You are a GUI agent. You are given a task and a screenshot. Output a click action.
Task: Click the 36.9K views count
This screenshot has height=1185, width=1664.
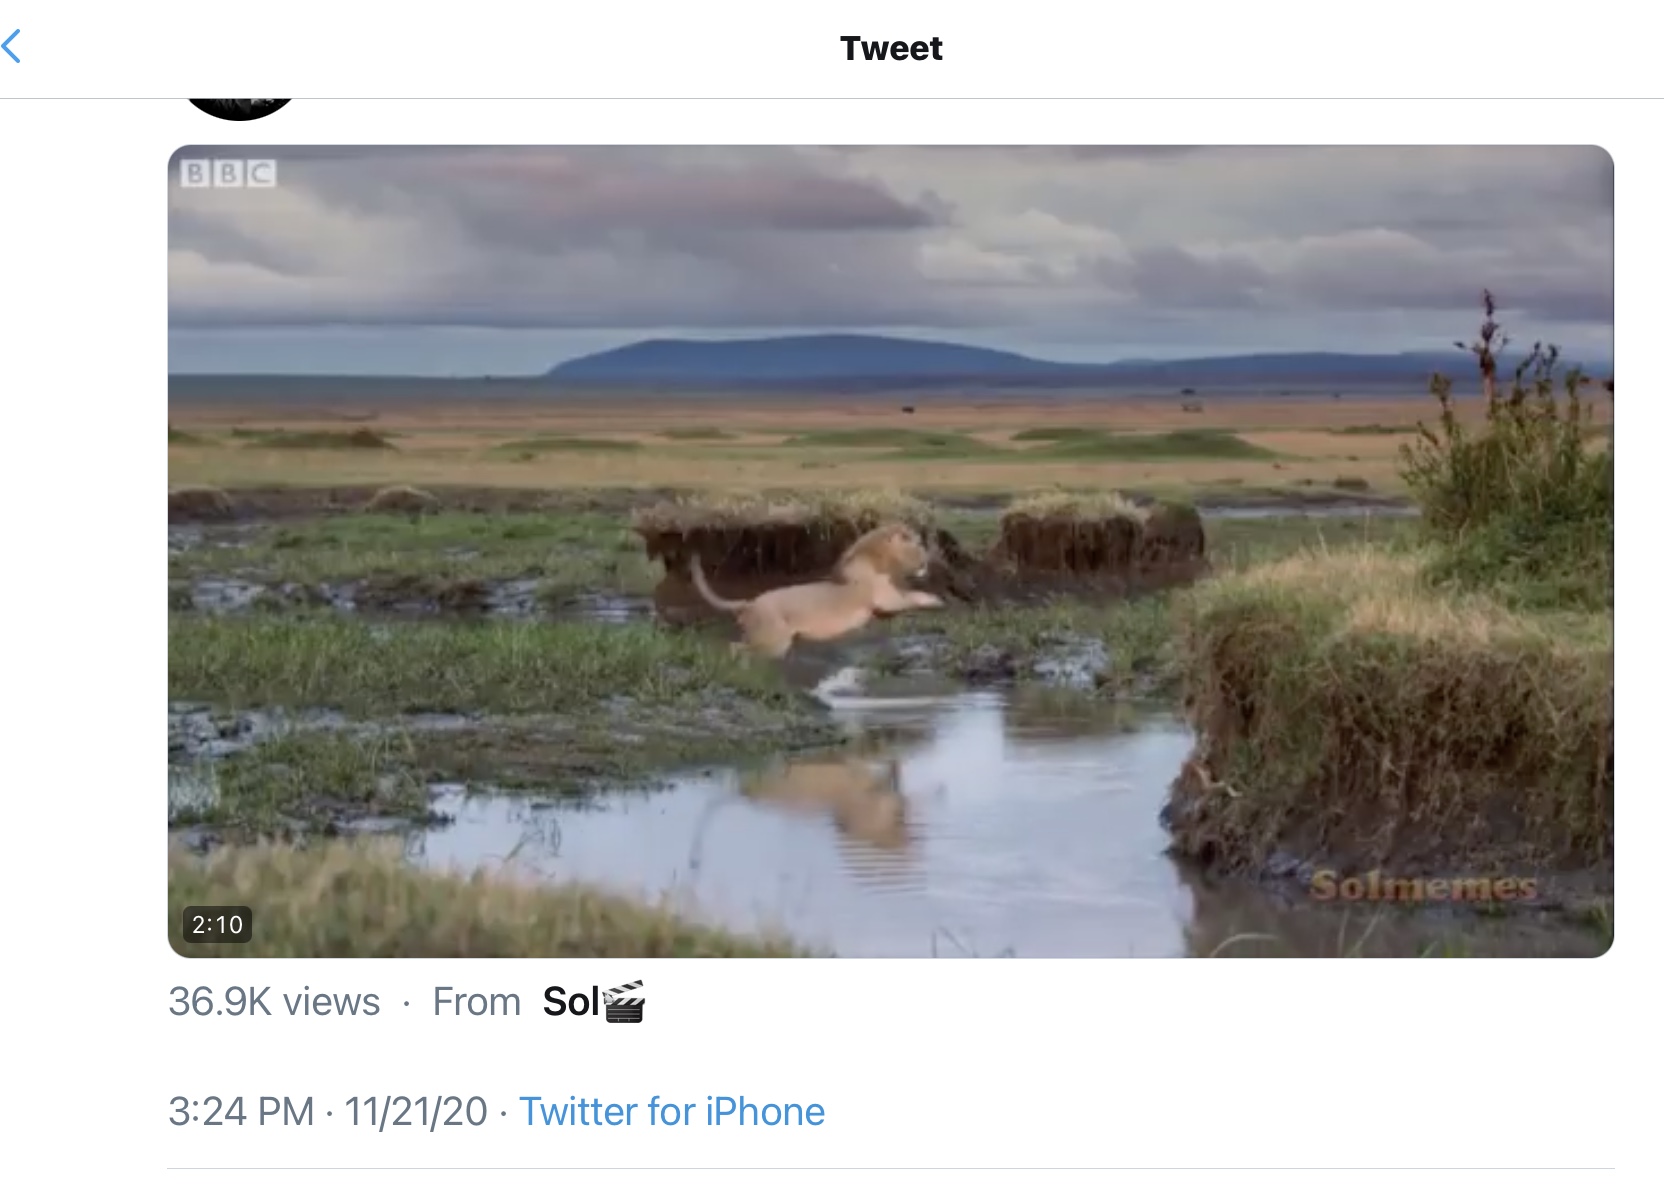(274, 1001)
